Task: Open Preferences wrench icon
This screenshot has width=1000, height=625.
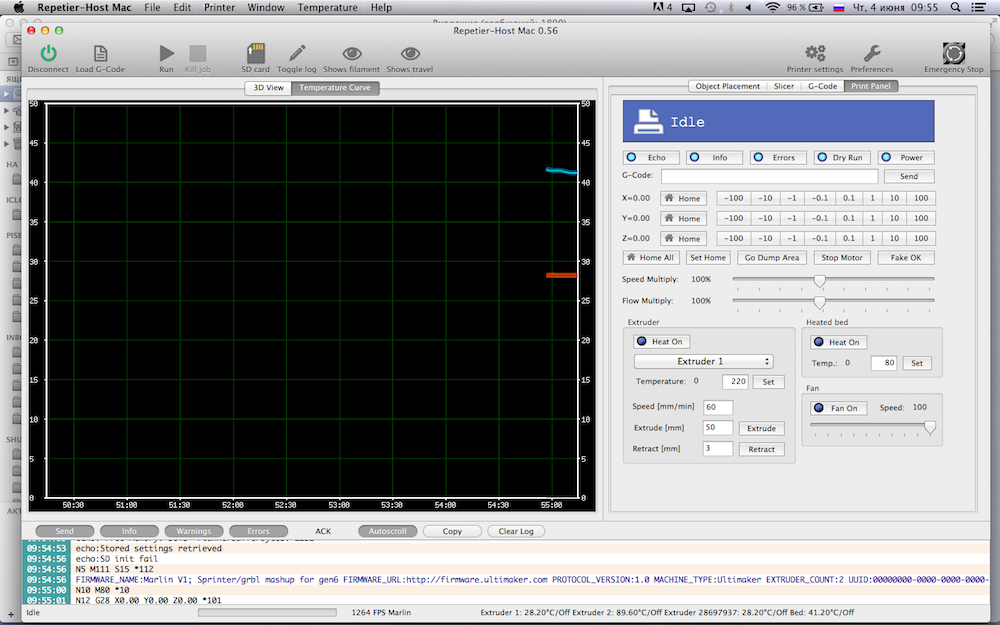Action: pos(872,54)
